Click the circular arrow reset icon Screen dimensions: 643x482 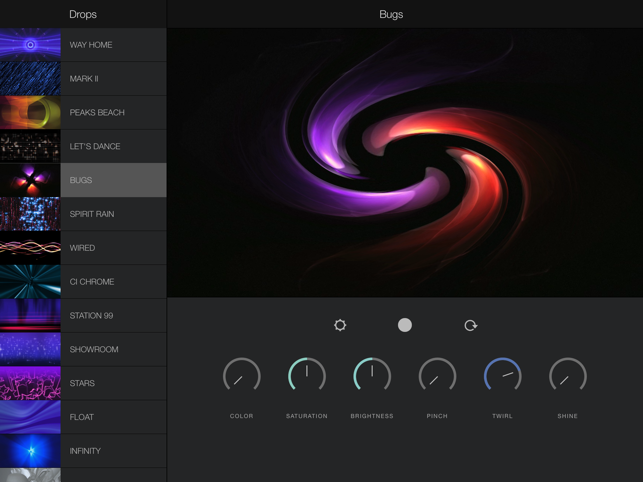point(470,325)
